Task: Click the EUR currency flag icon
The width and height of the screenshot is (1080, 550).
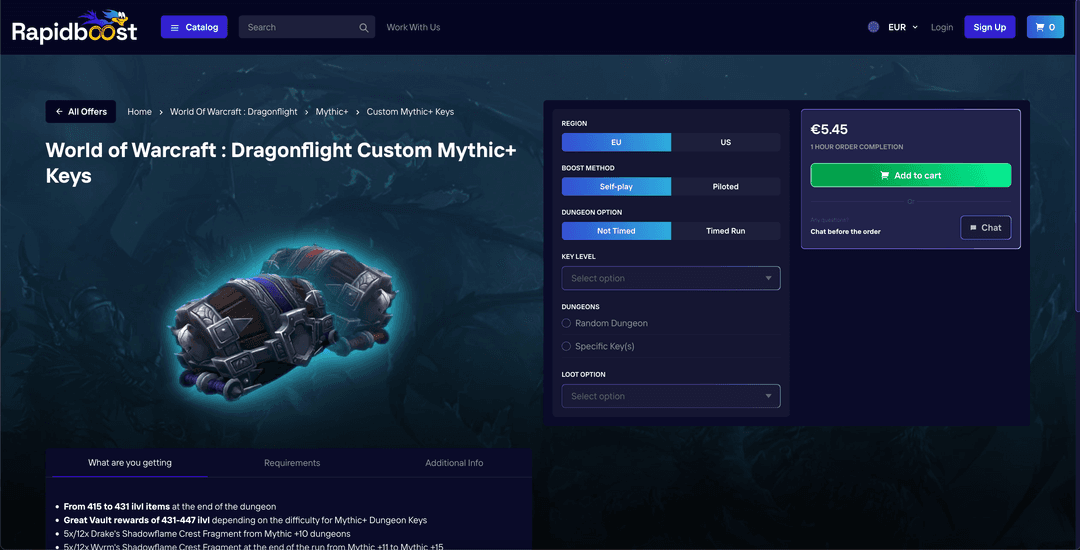Action: [x=873, y=27]
